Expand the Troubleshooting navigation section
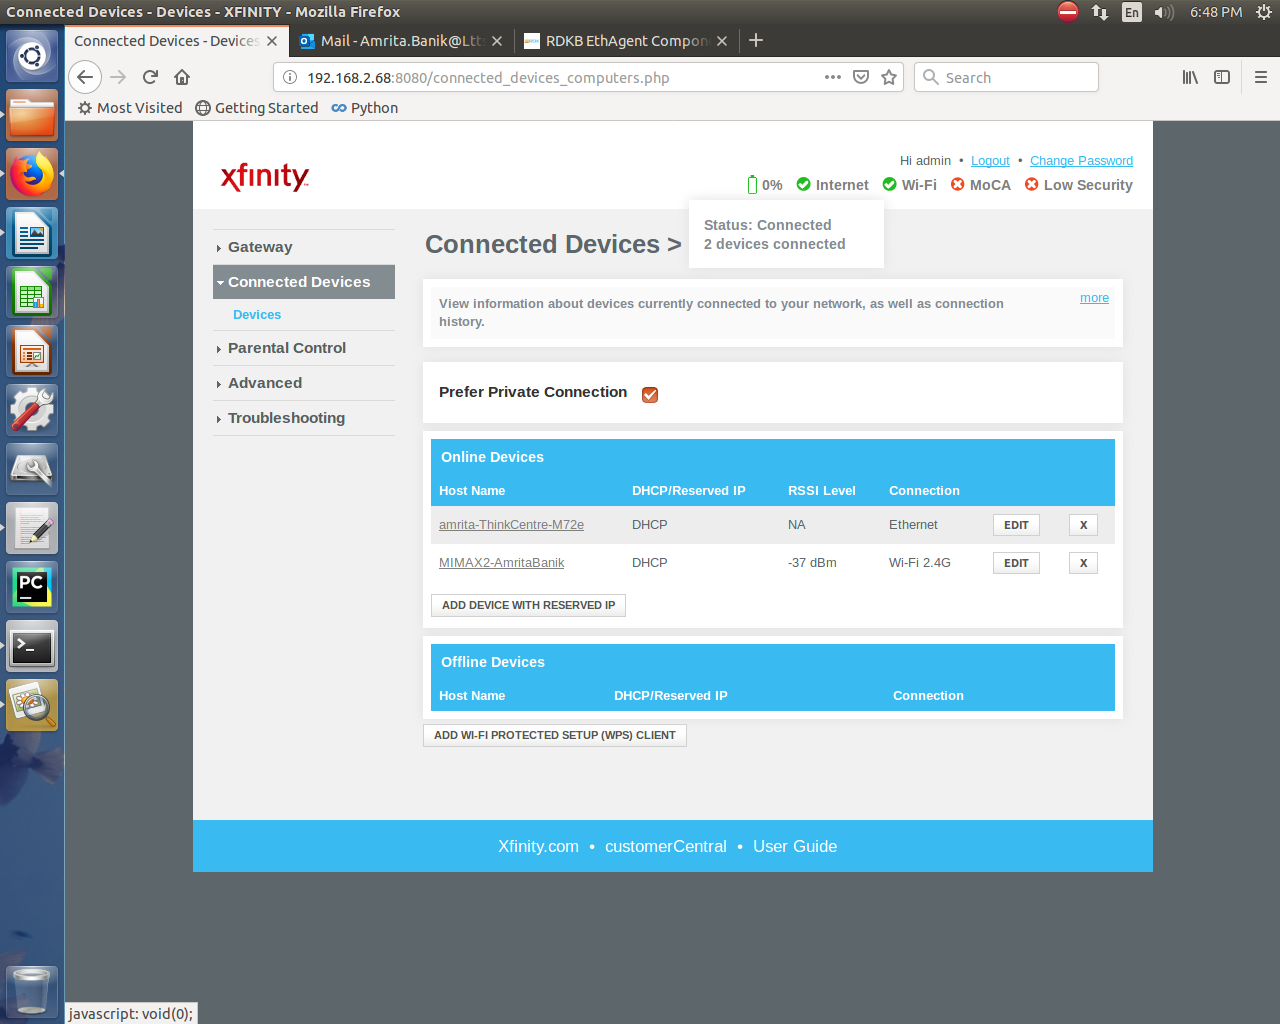 [286, 418]
